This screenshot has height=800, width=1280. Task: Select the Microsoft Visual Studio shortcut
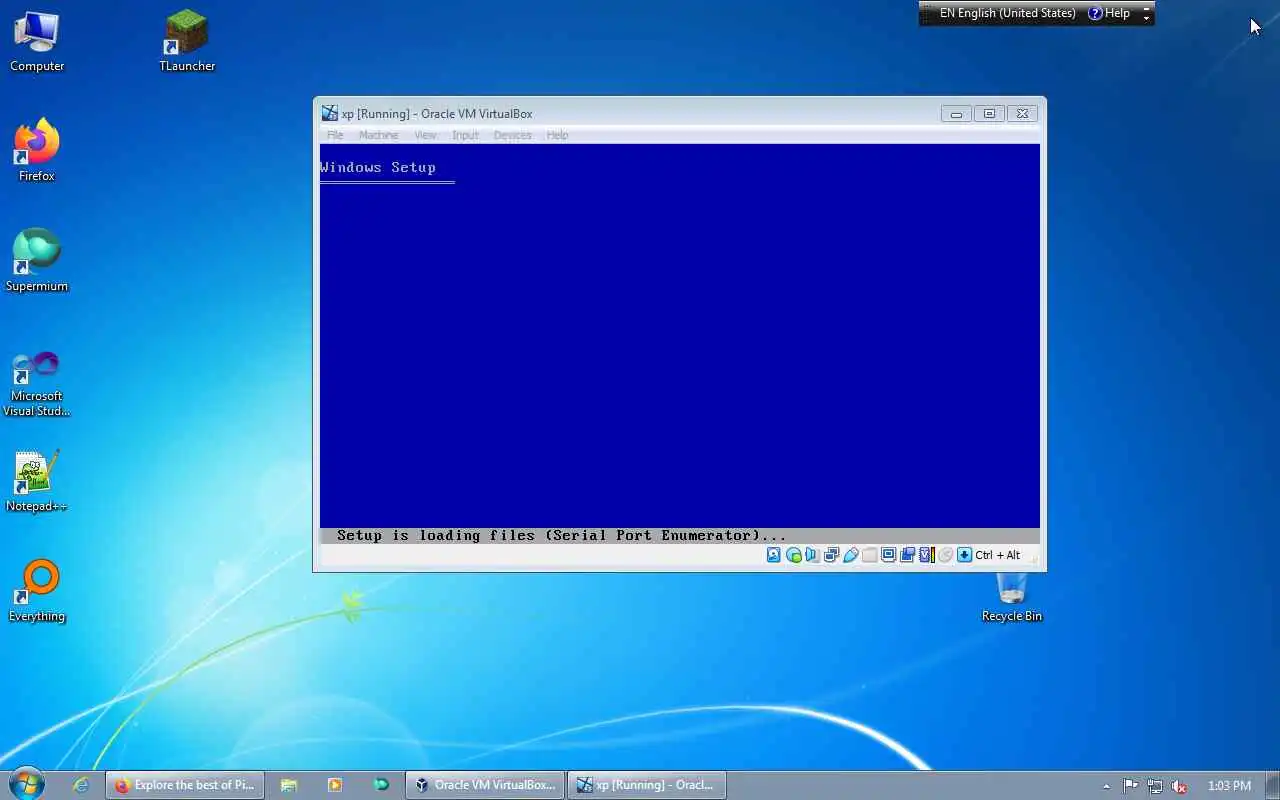37,384
